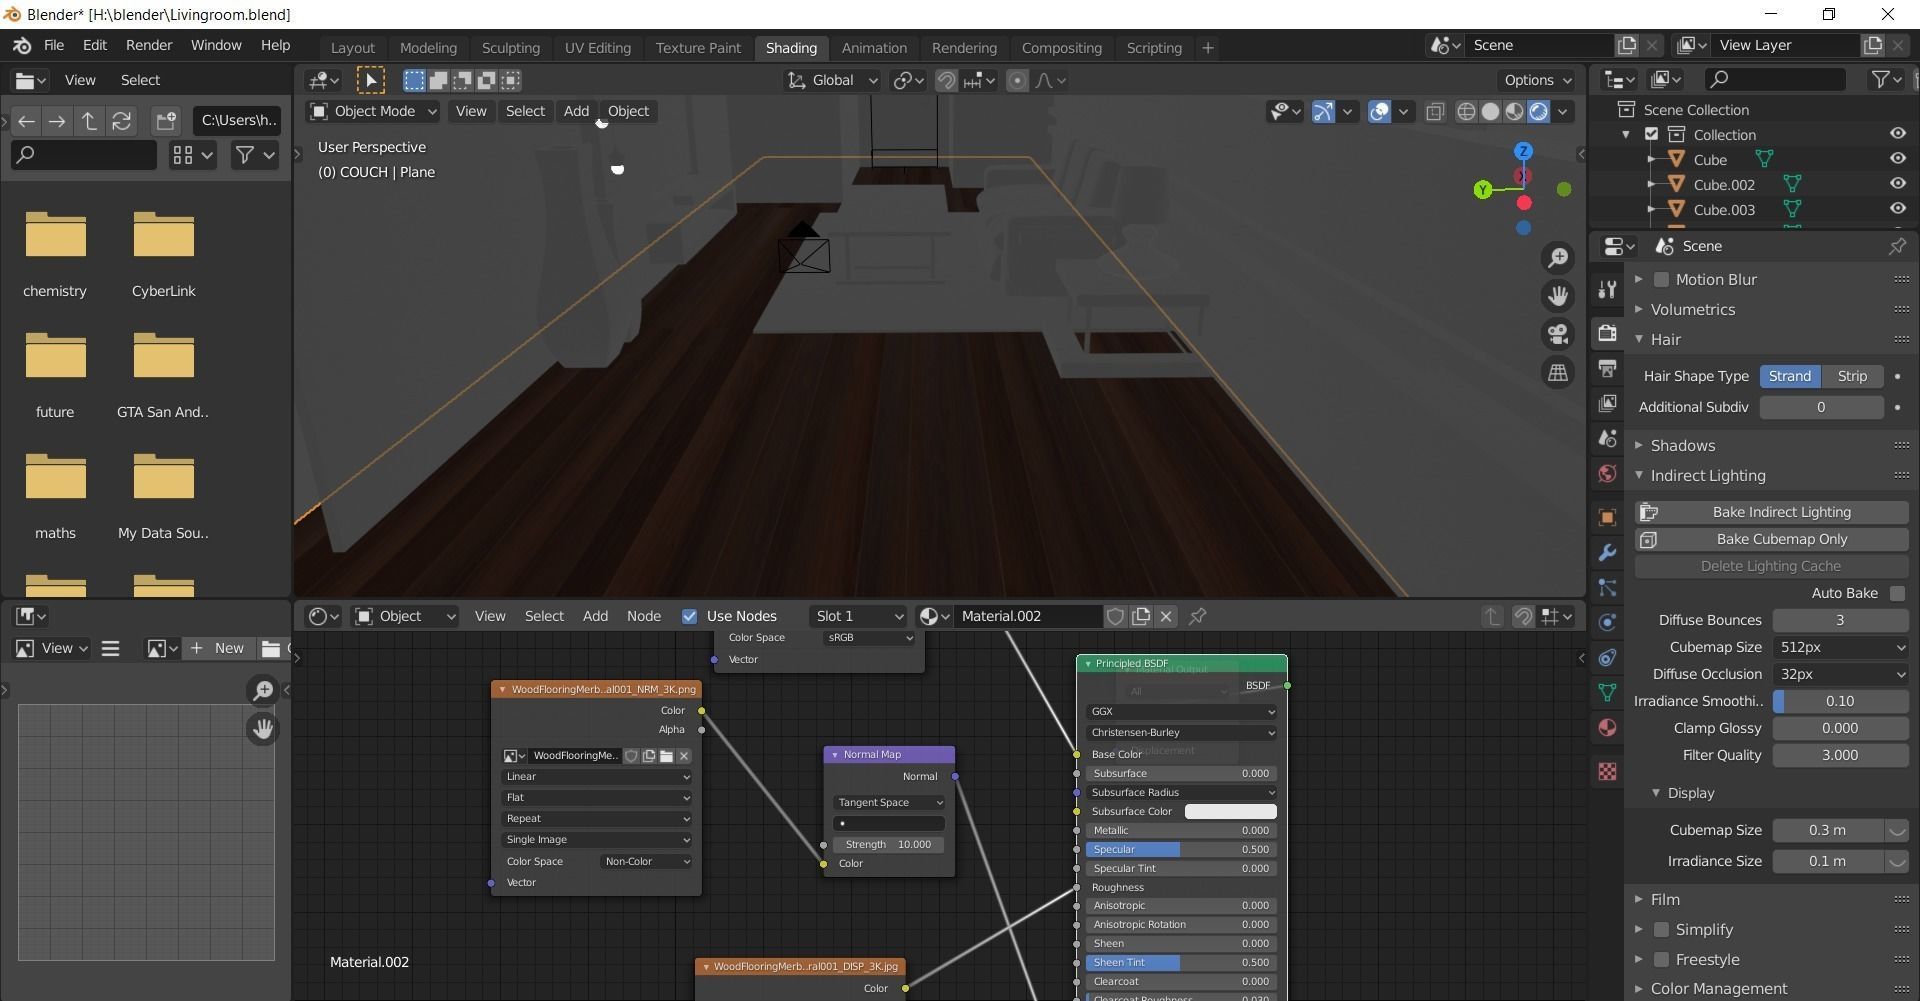Toggle camera view icon in viewport
The height and width of the screenshot is (1001, 1920).
(1558, 334)
